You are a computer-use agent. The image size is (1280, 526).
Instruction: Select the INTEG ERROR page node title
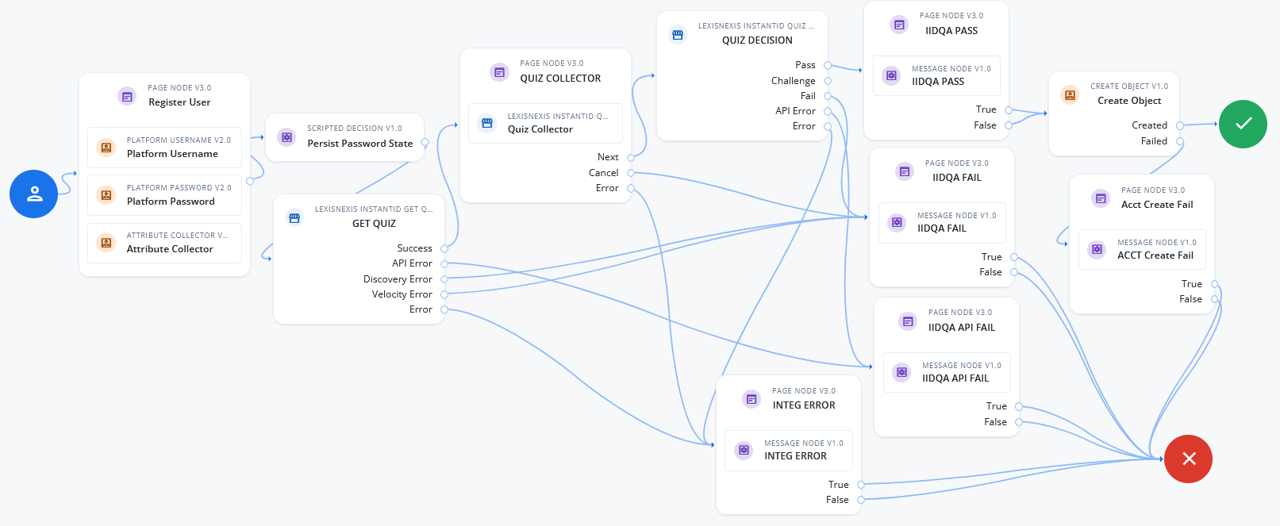click(x=804, y=405)
